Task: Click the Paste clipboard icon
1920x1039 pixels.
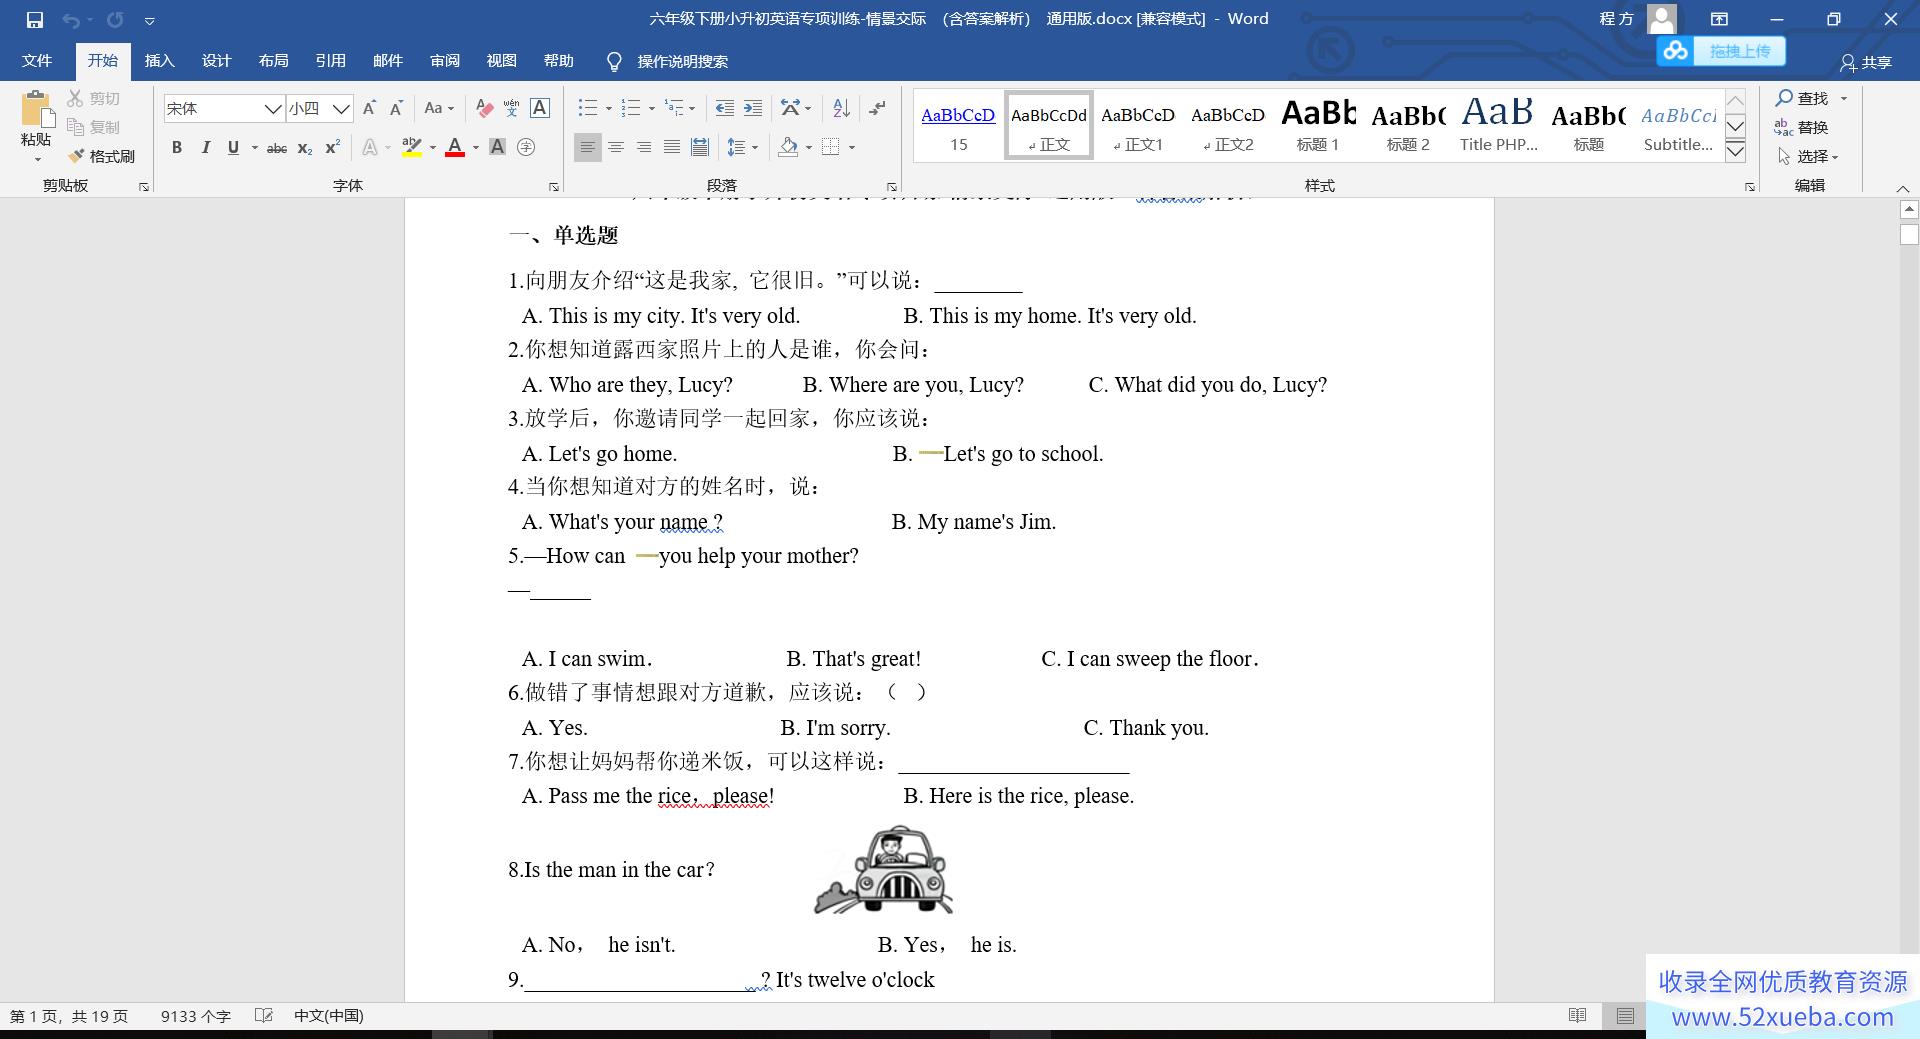Action: (x=36, y=108)
